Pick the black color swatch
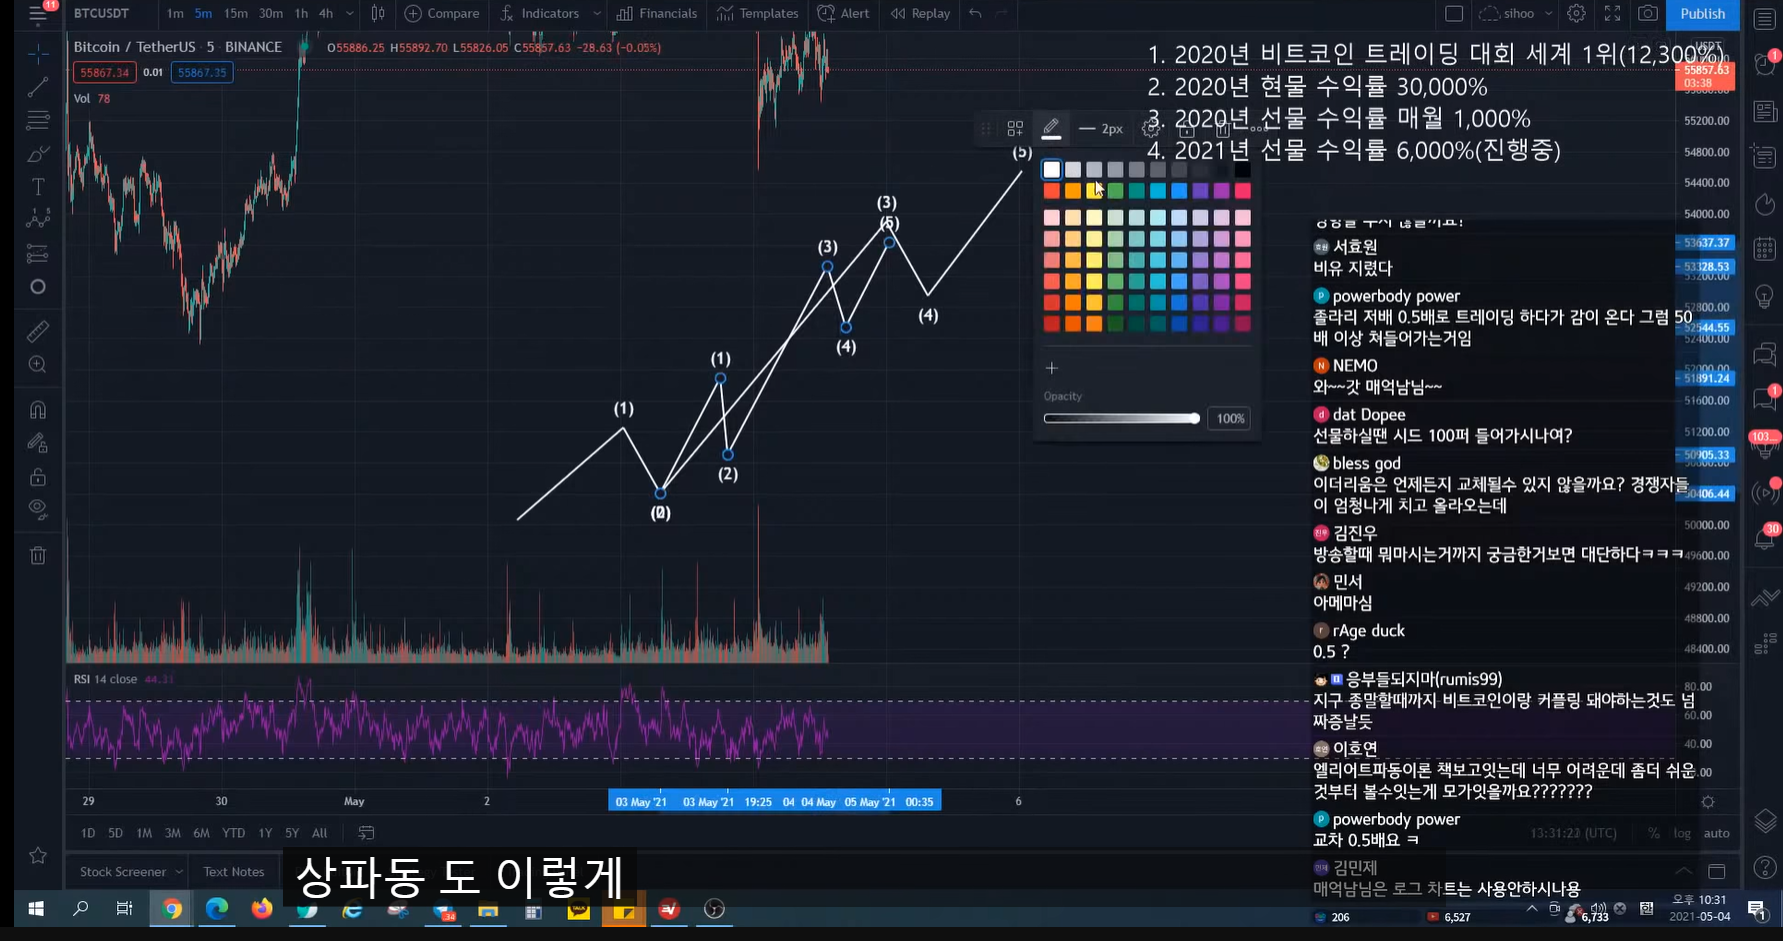Image resolution: width=1783 pixels, height=941 pixels. (x=1242, y=170)
